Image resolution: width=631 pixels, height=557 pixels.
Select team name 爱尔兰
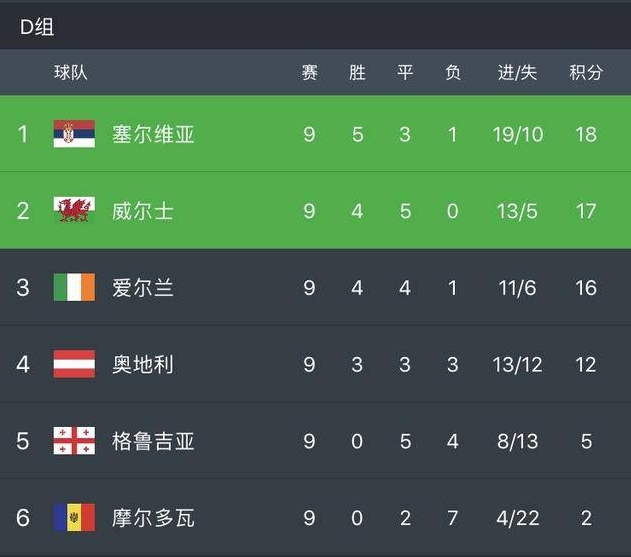point(143,288)
